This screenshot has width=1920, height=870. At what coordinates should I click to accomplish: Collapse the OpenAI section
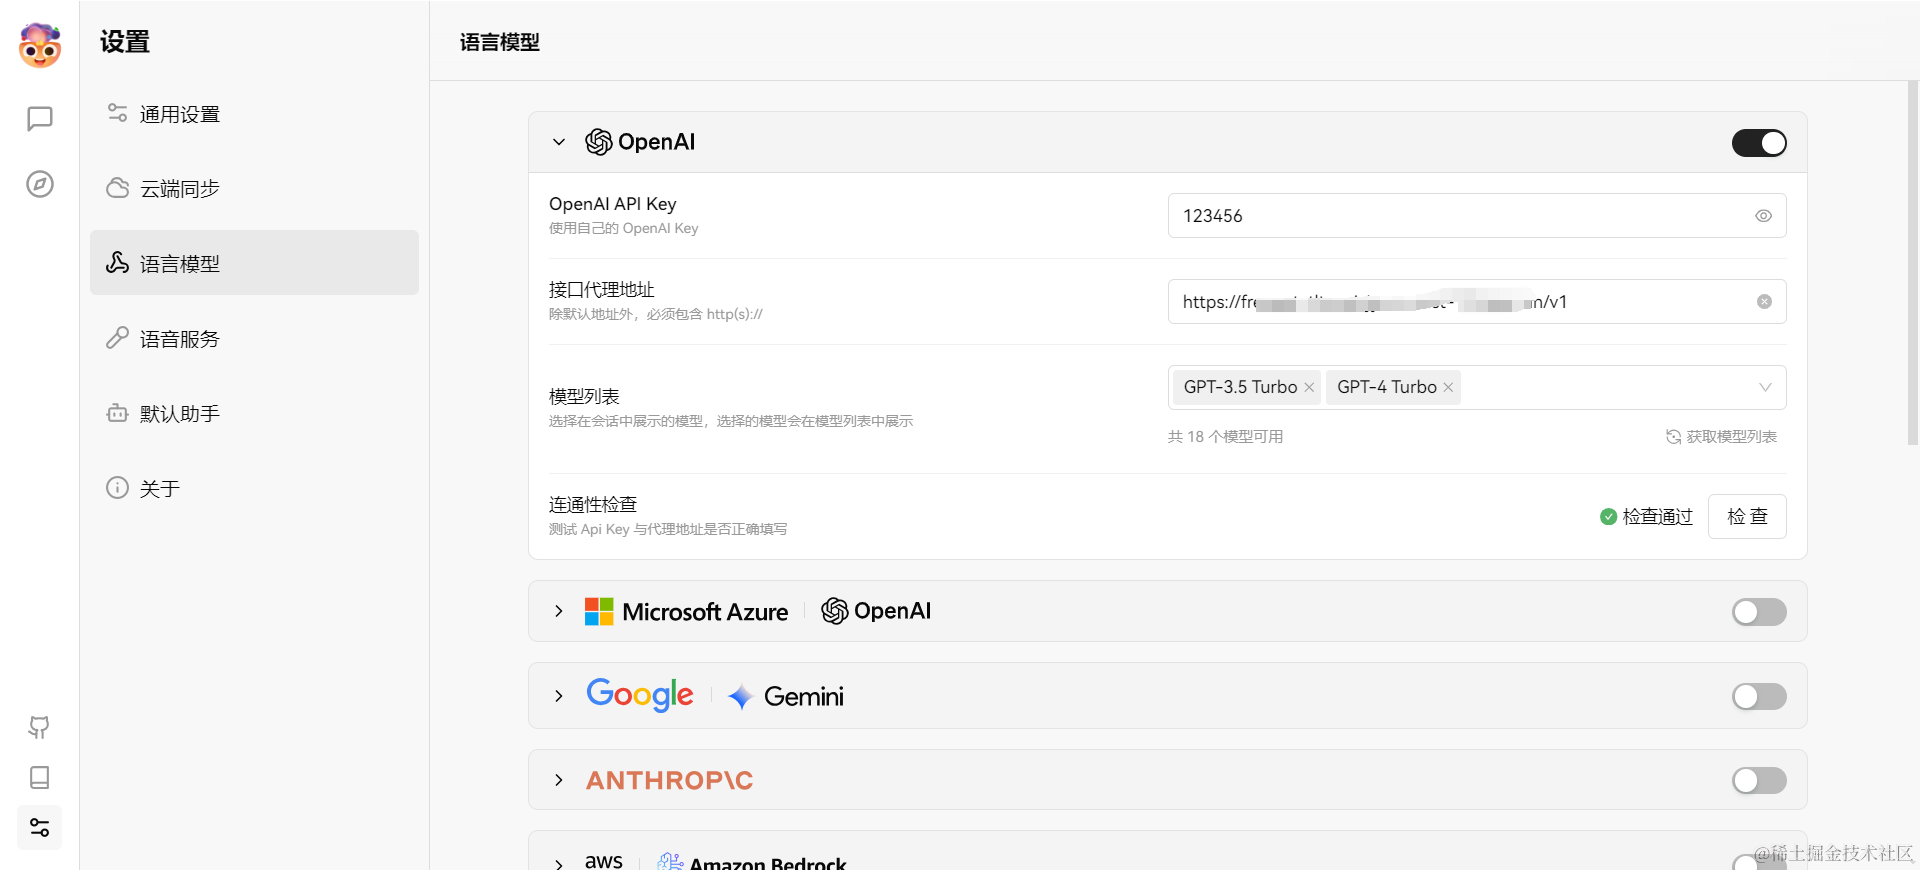click(x=559, y=142)
